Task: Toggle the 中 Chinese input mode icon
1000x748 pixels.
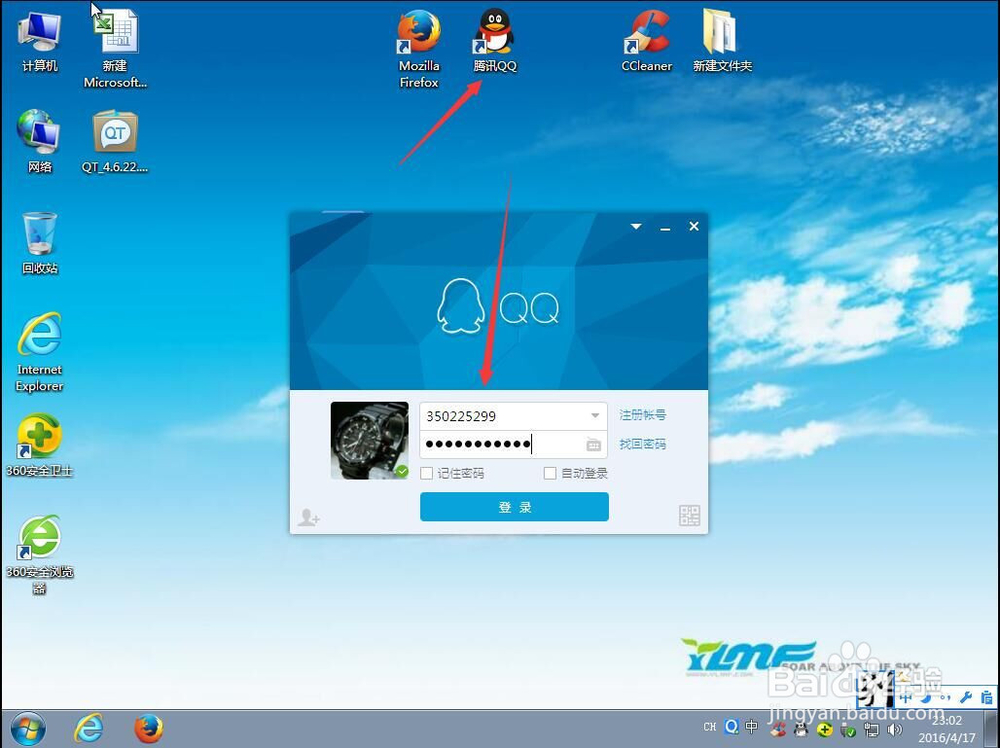Action: click(751, 726)
